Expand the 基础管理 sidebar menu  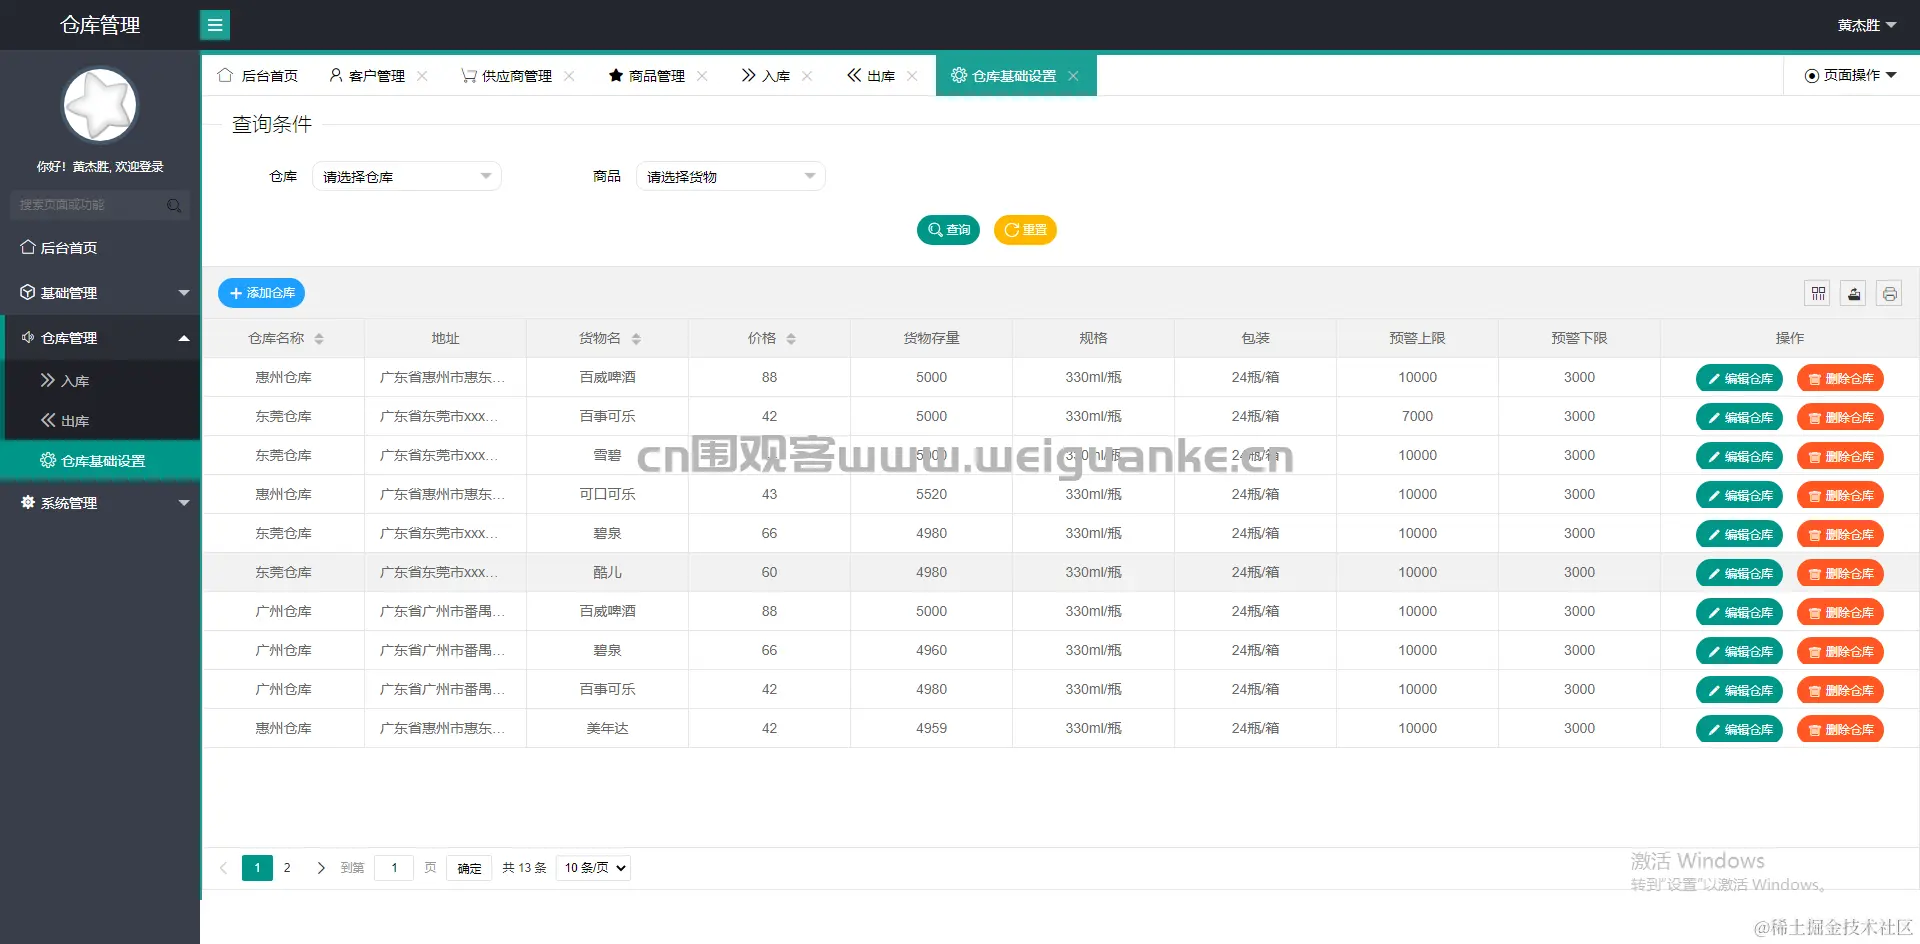100,293
